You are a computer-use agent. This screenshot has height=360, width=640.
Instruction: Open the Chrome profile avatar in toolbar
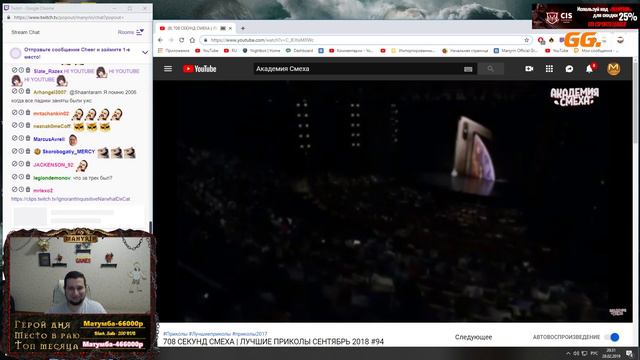pos(620,40)
